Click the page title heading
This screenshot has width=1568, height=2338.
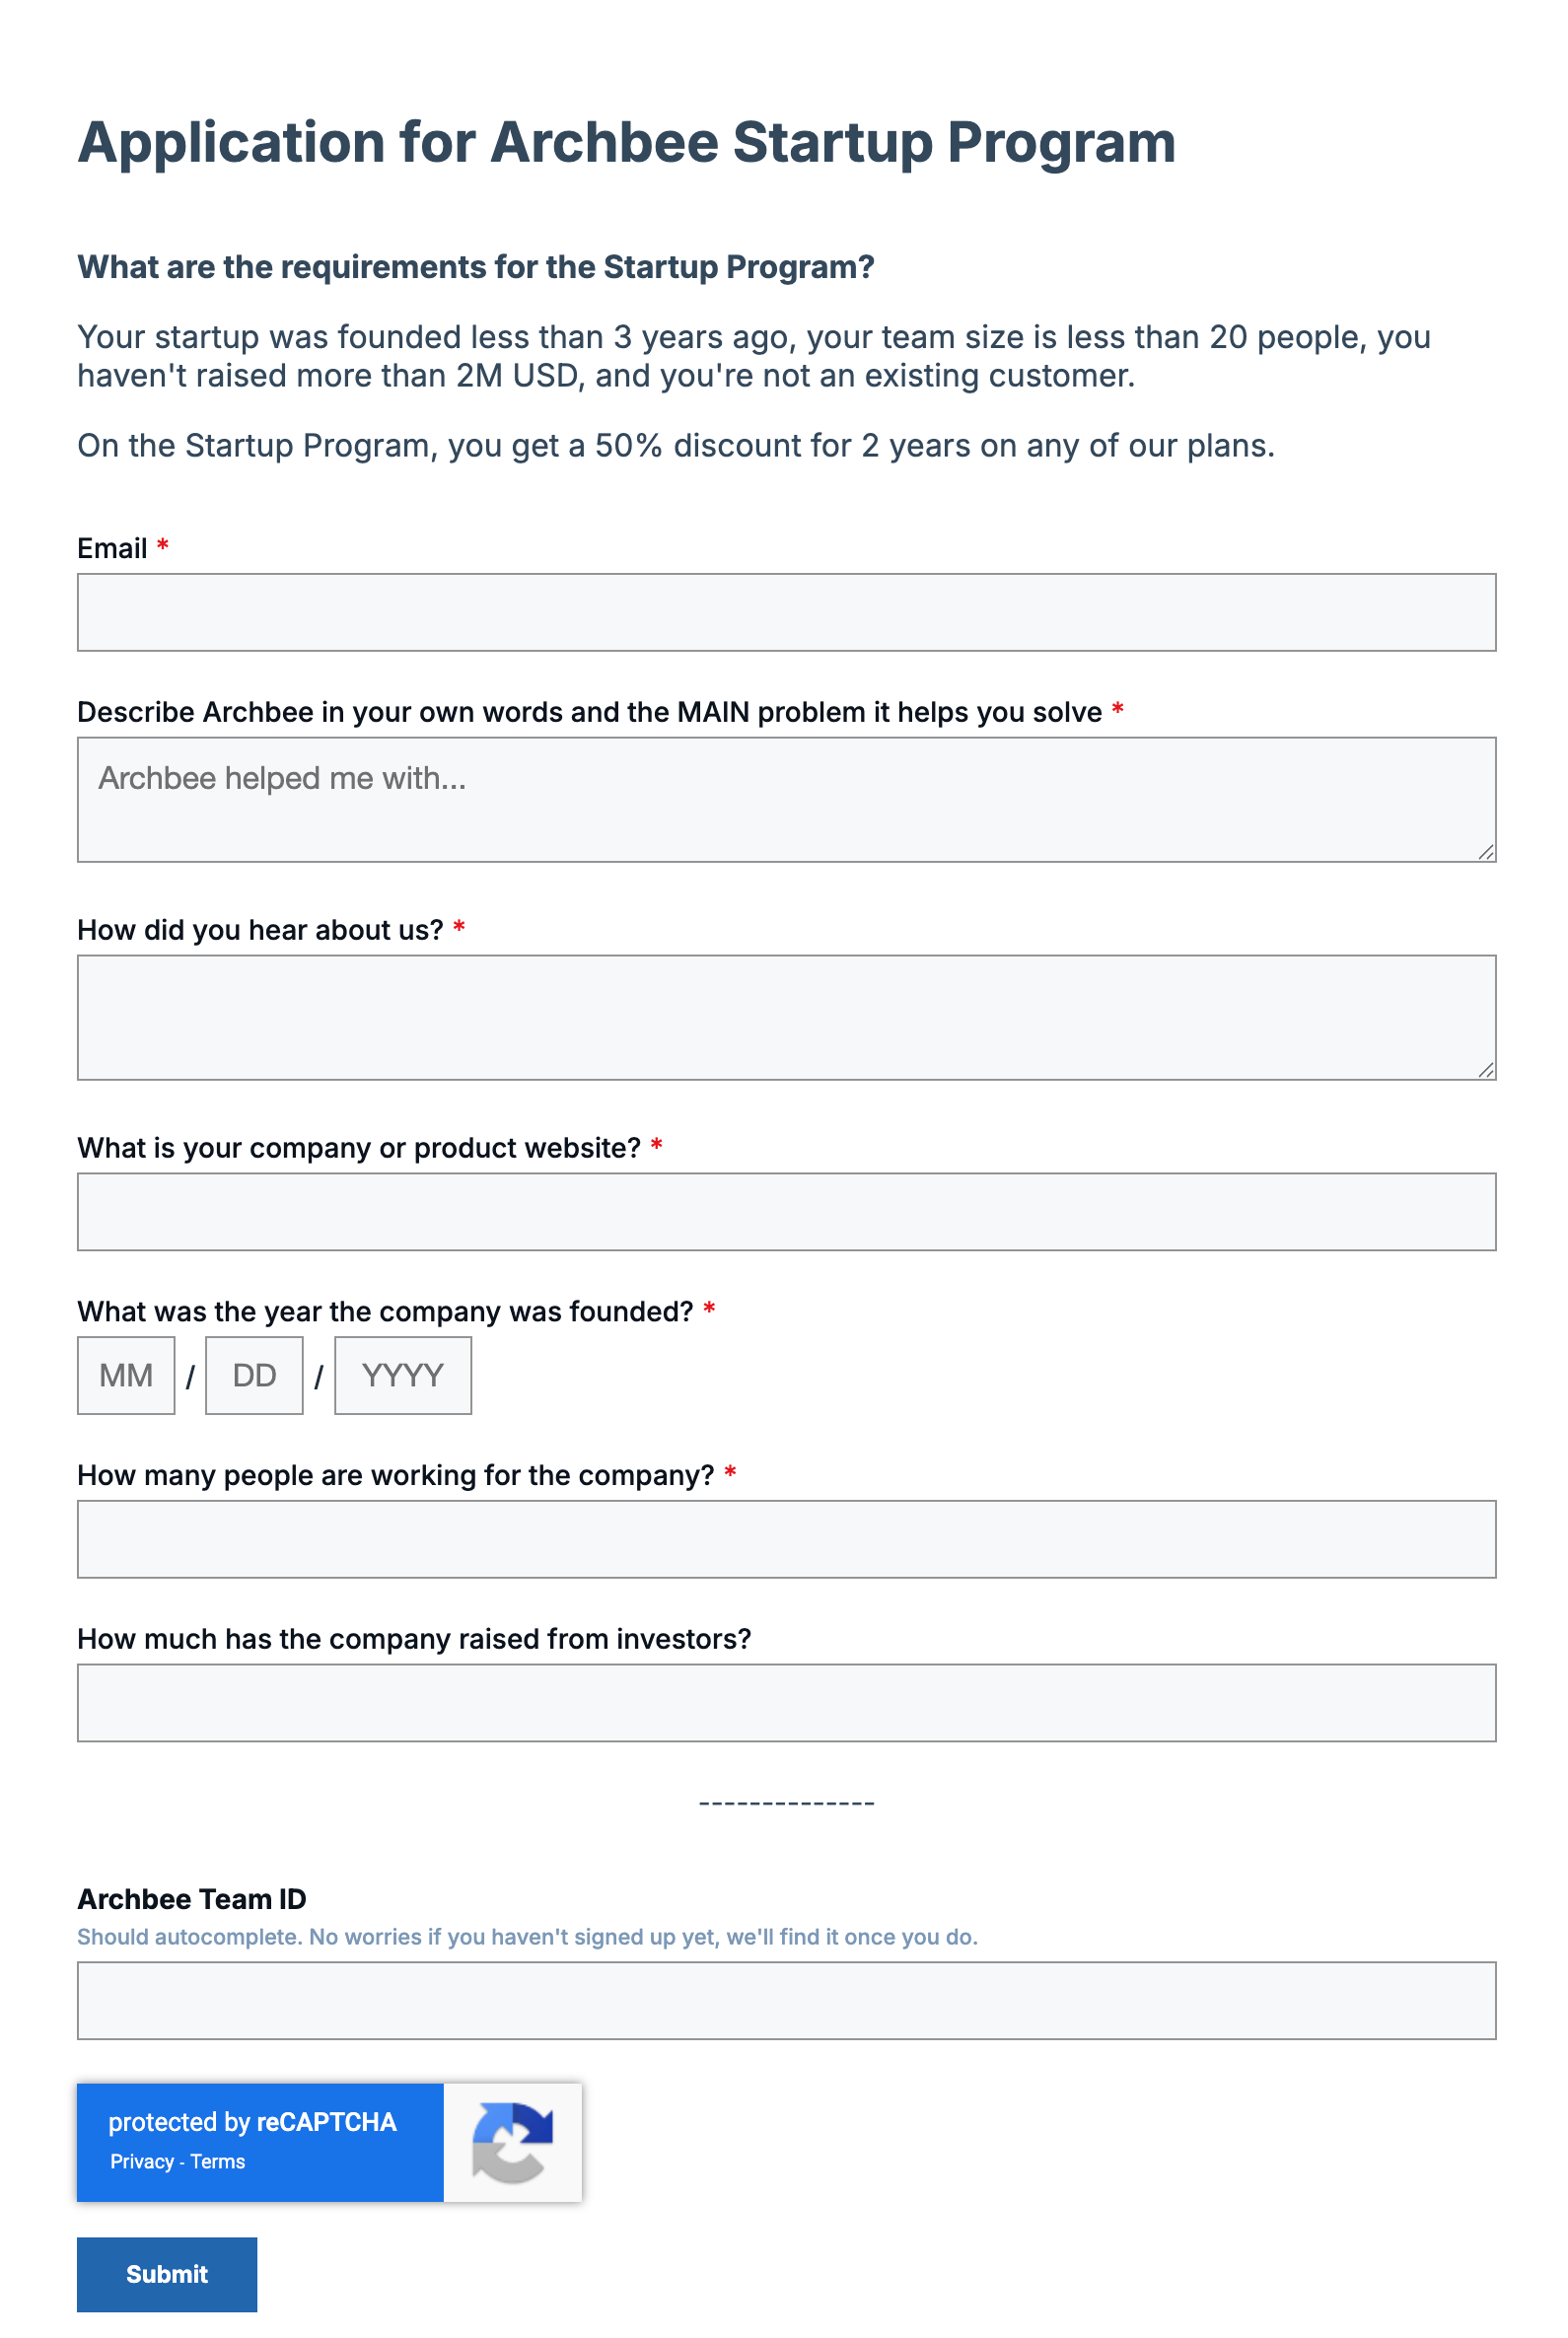click(627, 143)
